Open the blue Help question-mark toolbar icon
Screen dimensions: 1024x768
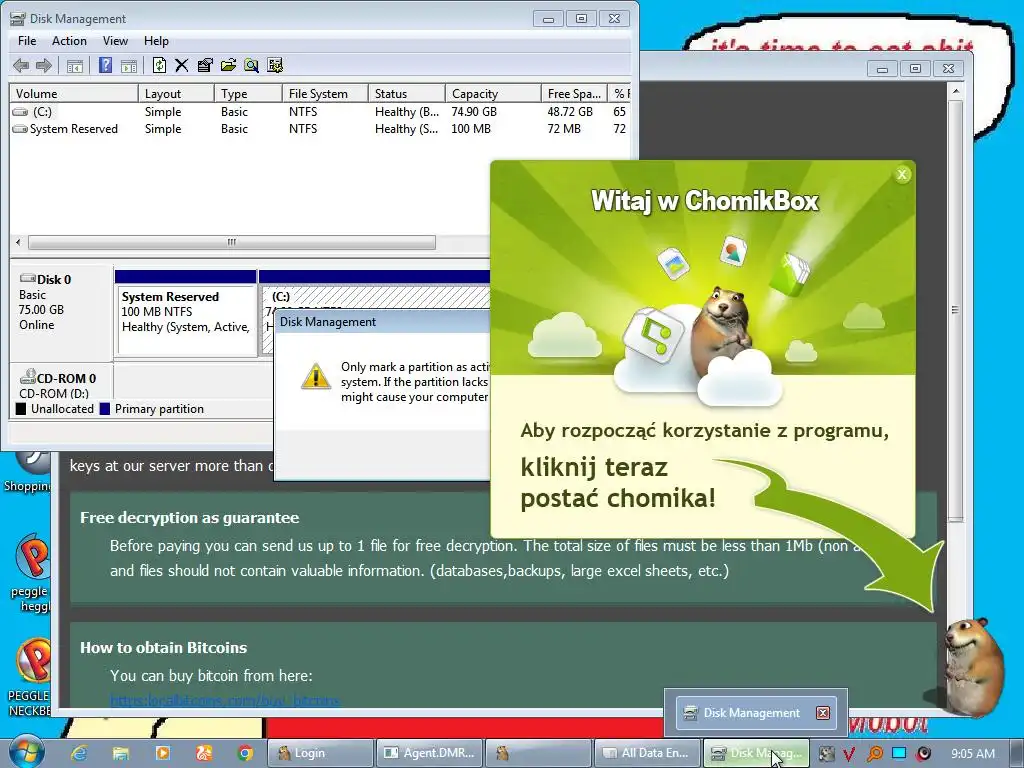[105, 65]
